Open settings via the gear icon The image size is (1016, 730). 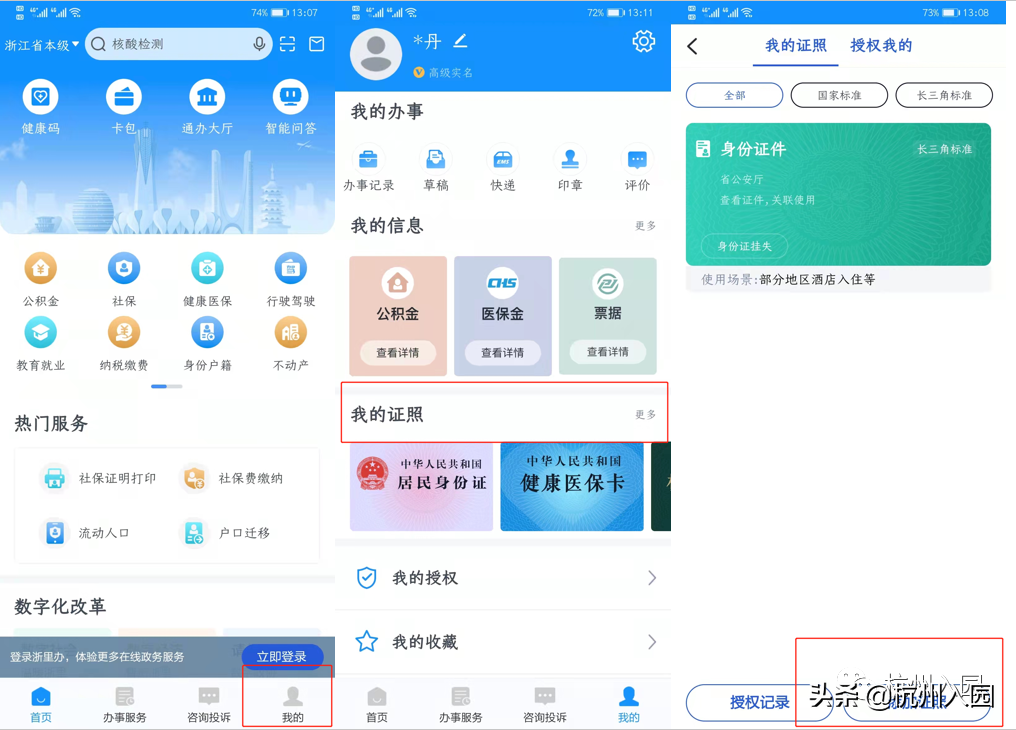pyautogui.click(x=643, y=41)
